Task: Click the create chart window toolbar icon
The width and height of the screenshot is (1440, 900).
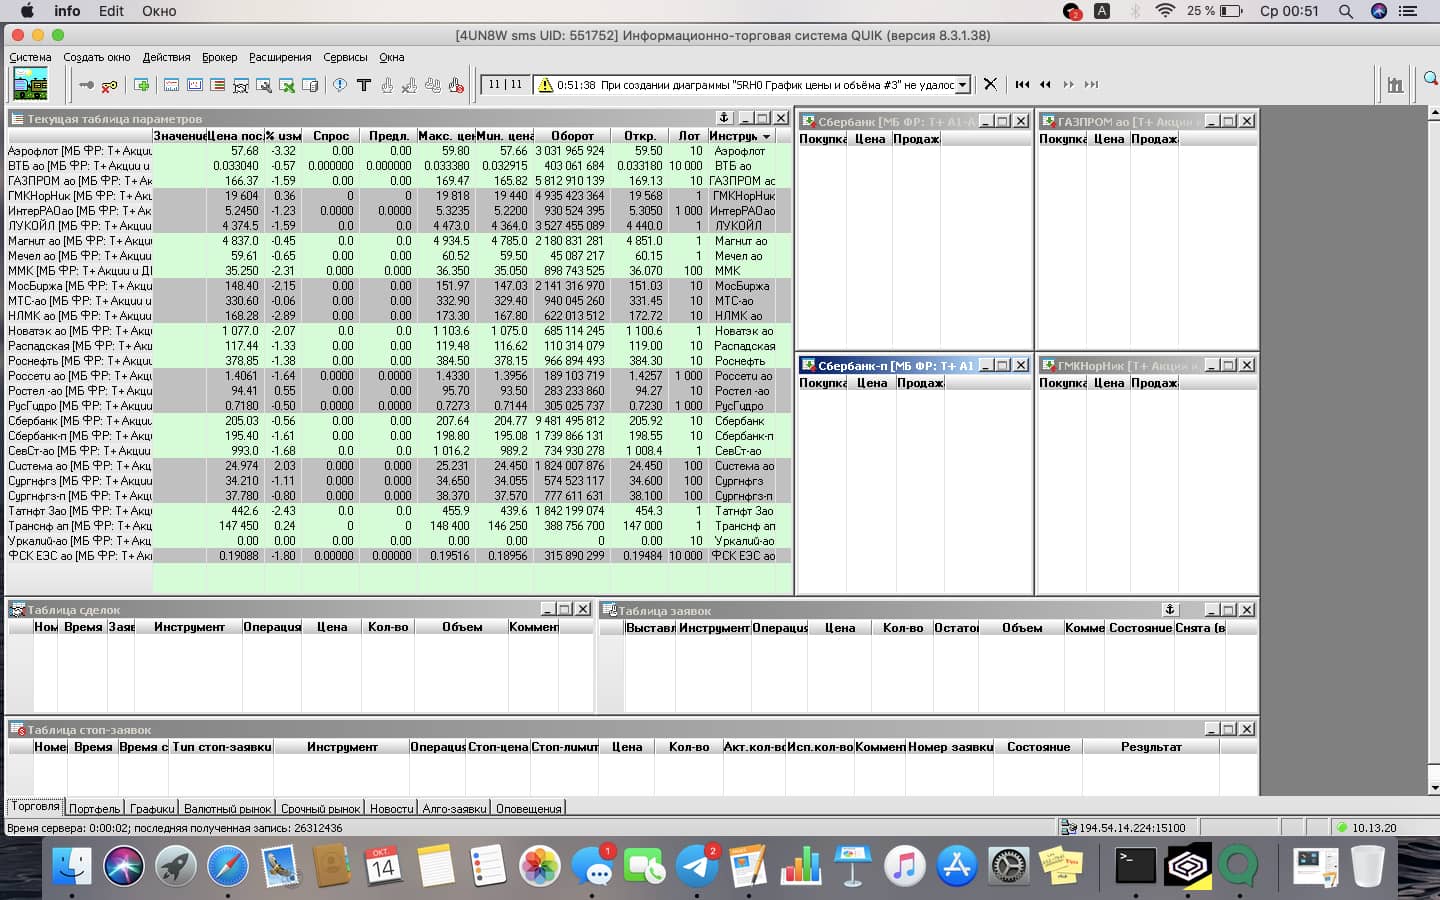Action: click(x=195, y=85)
